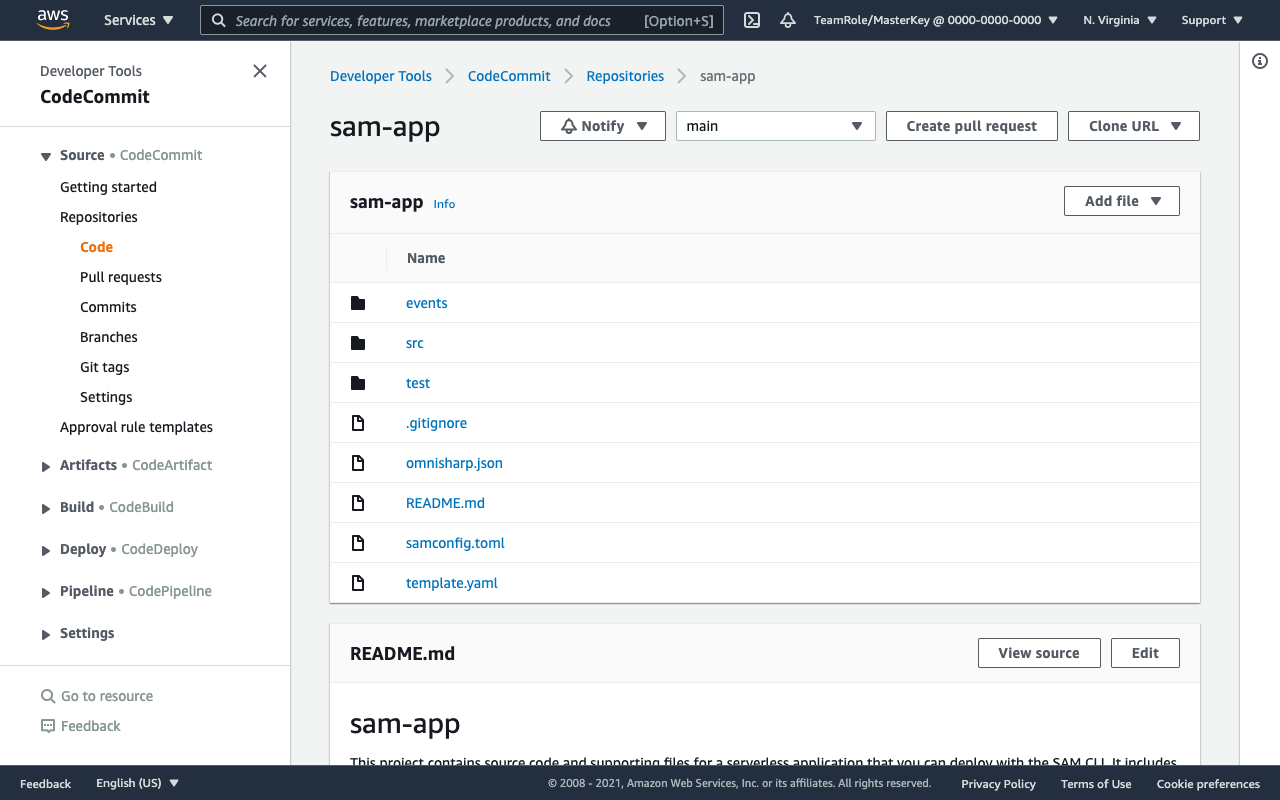Expand the Deploy CodeDeploy section
Screen dimensions: 1280x800
[x=46, y=550]
